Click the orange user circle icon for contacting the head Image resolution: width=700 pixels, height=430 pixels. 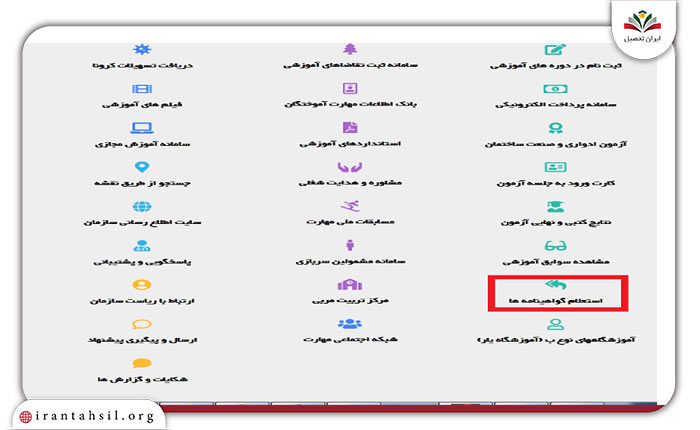[x=142, y=285]
